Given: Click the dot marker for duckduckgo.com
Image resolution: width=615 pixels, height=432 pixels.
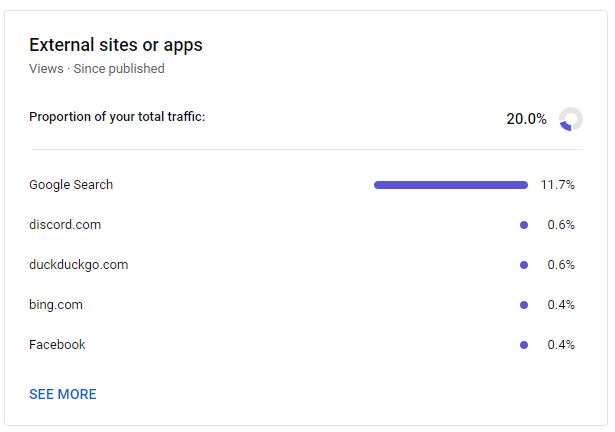Looking at the screenshot, I should [524, 265].
